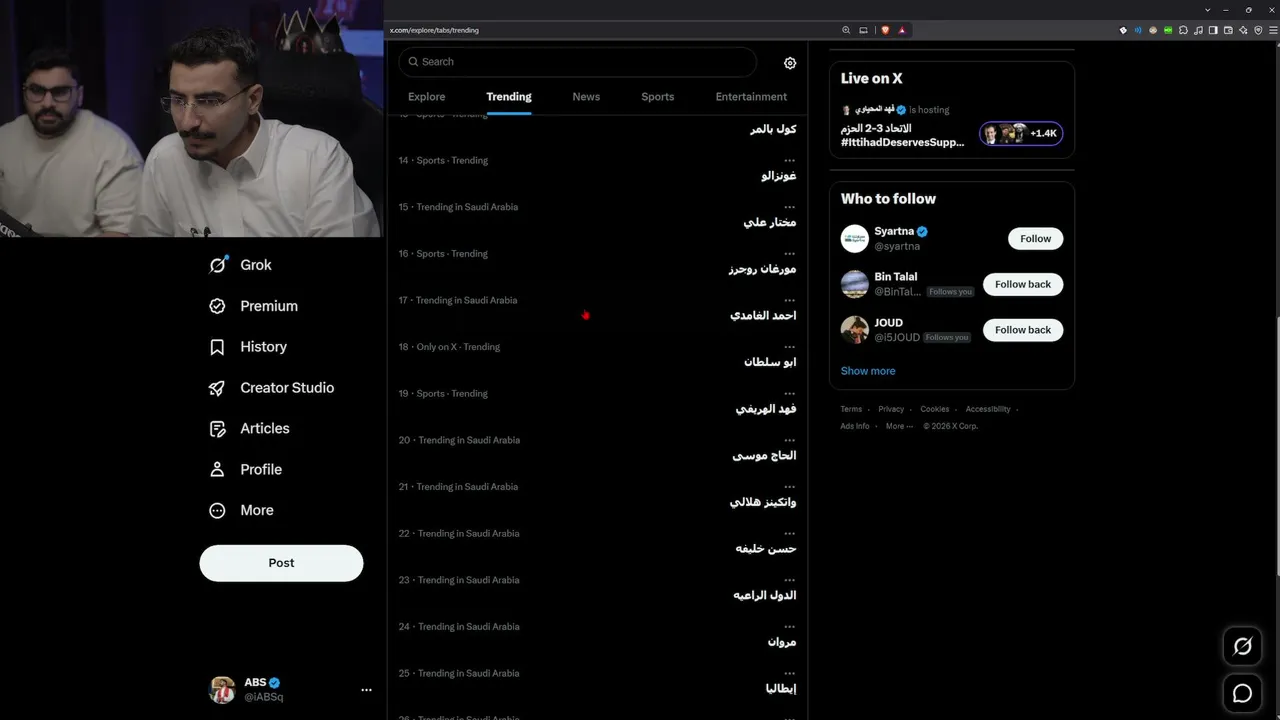Open the trend كول بالمر
The image size is (1280, 720).
[x=773, y=129]
